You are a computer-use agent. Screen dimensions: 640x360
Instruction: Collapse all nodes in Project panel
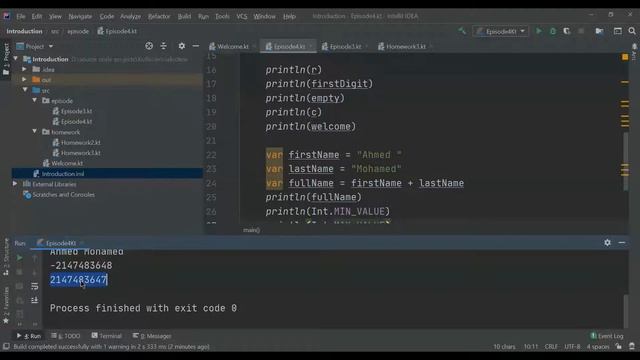[164, 46]
